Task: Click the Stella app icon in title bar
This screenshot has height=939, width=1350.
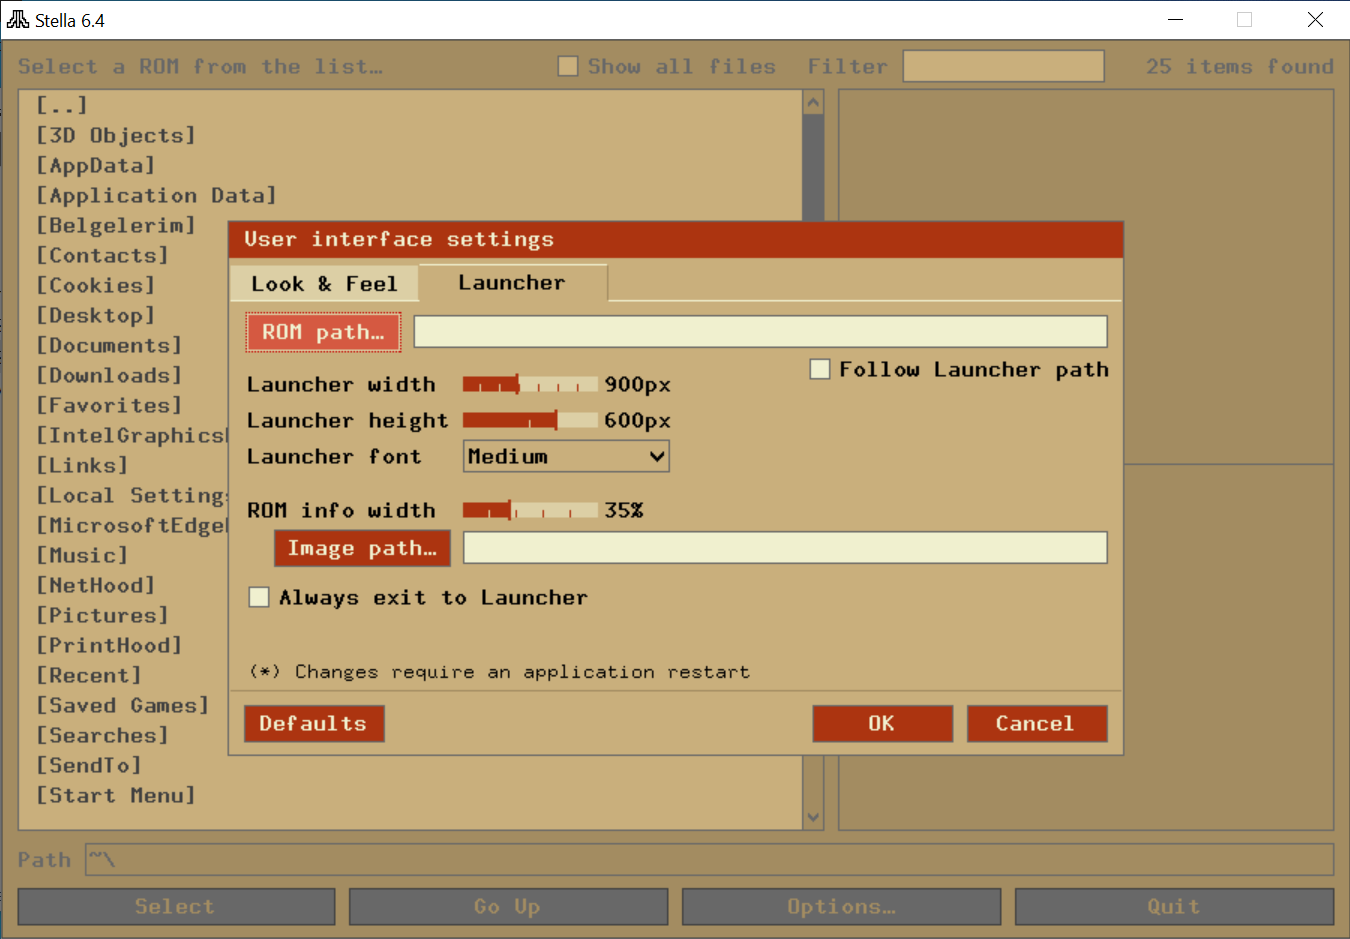Action: point(18,19)
